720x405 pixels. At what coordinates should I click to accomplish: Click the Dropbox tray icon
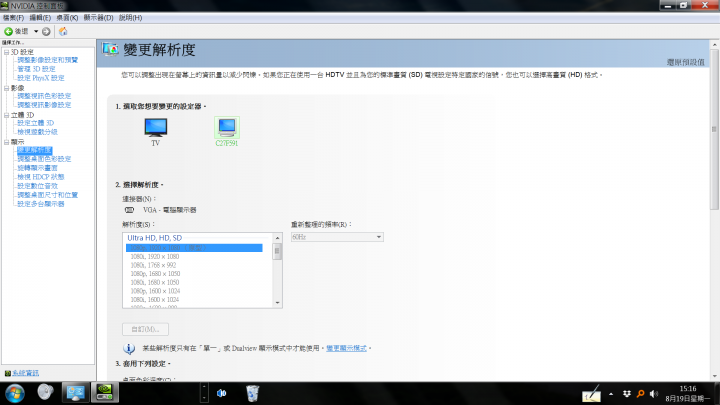point(626,394)
